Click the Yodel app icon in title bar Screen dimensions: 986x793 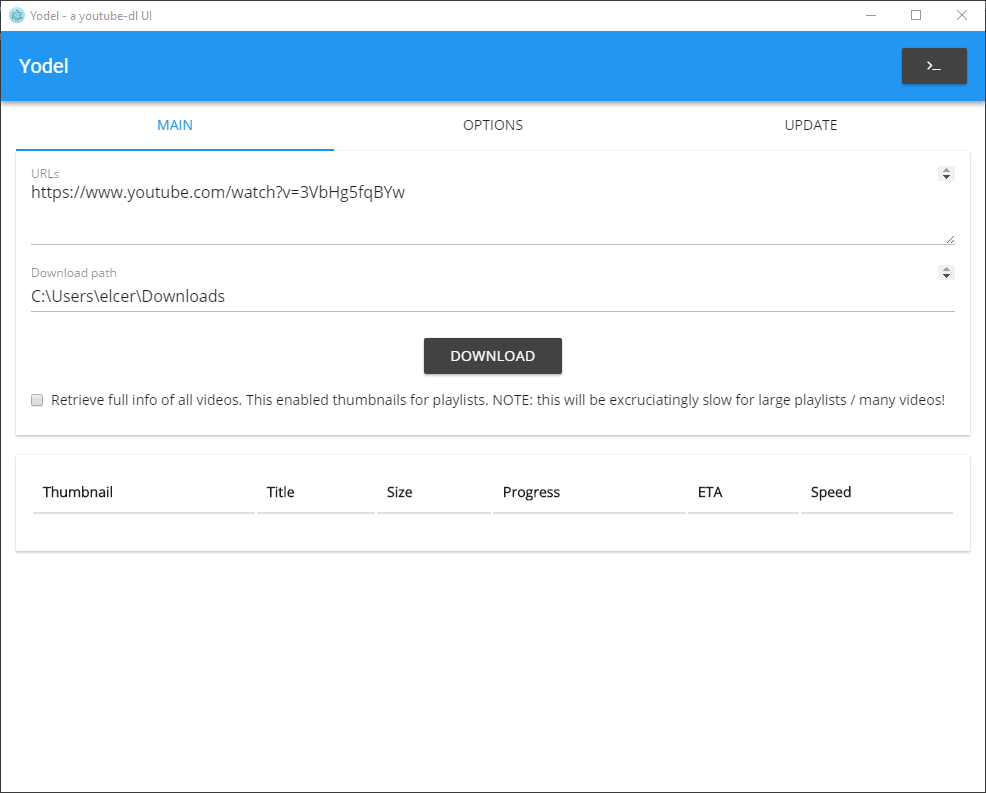click(17, 16)
